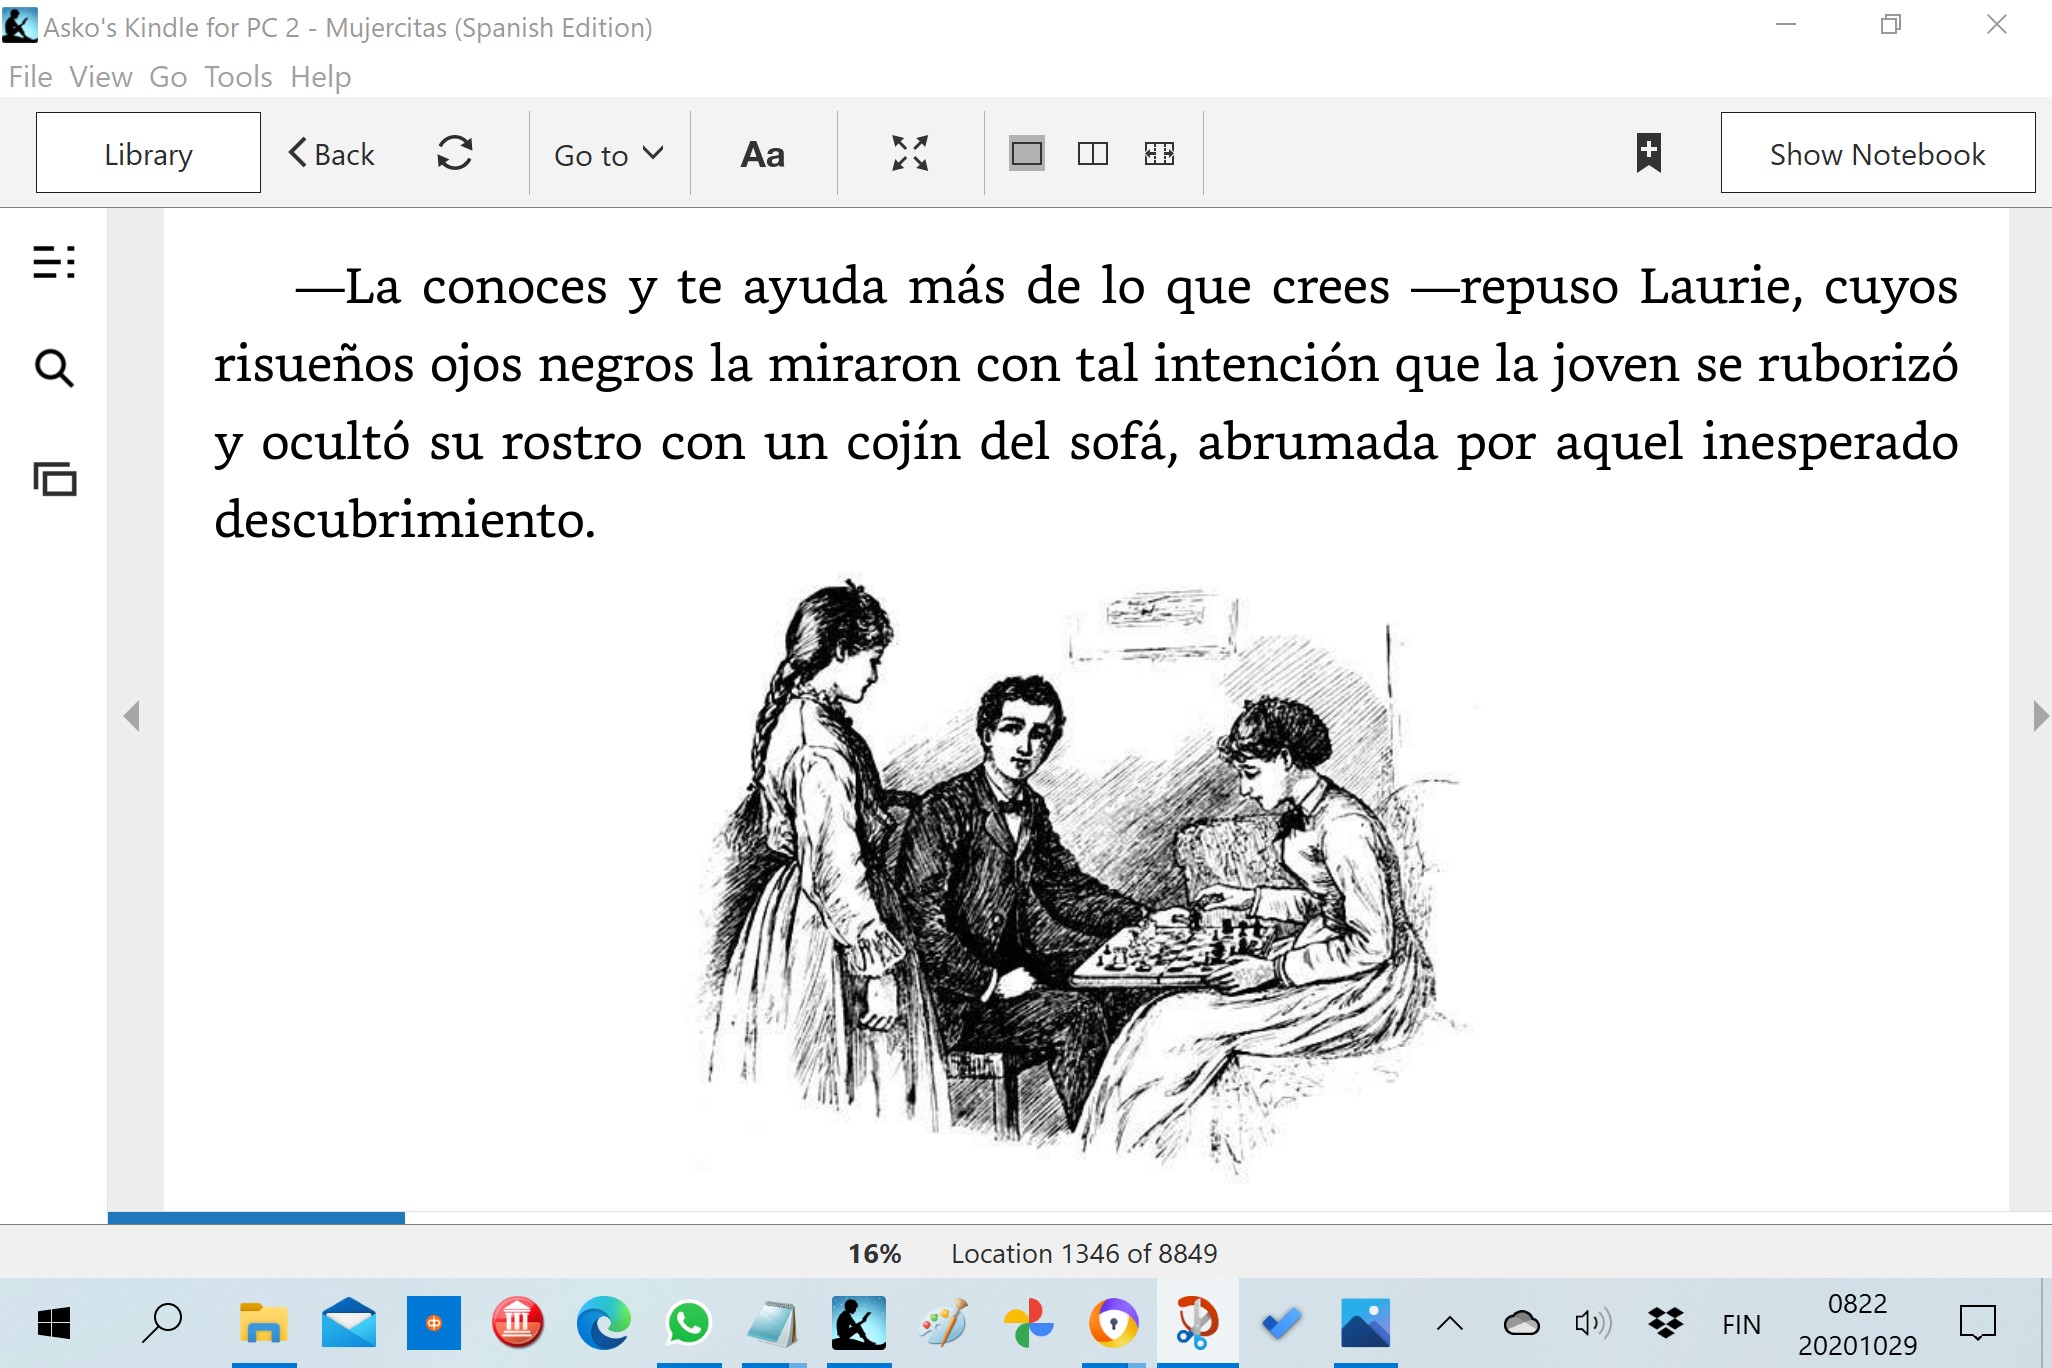The width and height of the screenshot is (2052, 1368).
Task: Expand the Go to dropdown
Action: (x=608, y=154)
